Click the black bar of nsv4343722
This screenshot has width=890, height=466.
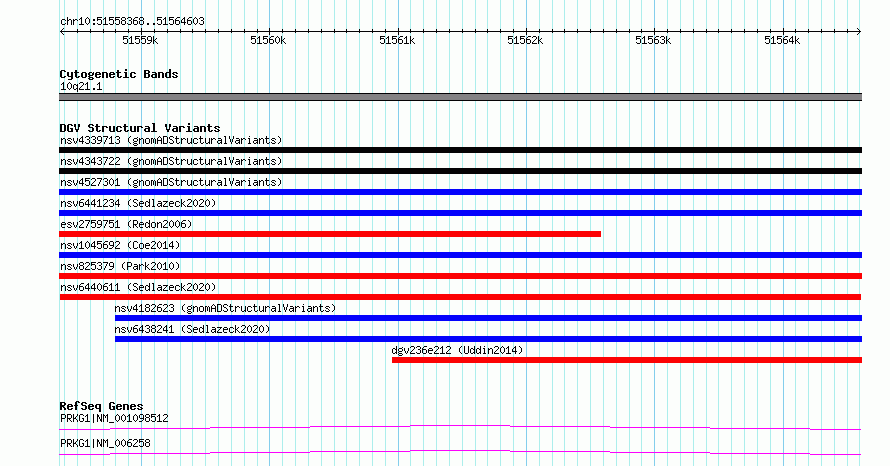[460, 171]
